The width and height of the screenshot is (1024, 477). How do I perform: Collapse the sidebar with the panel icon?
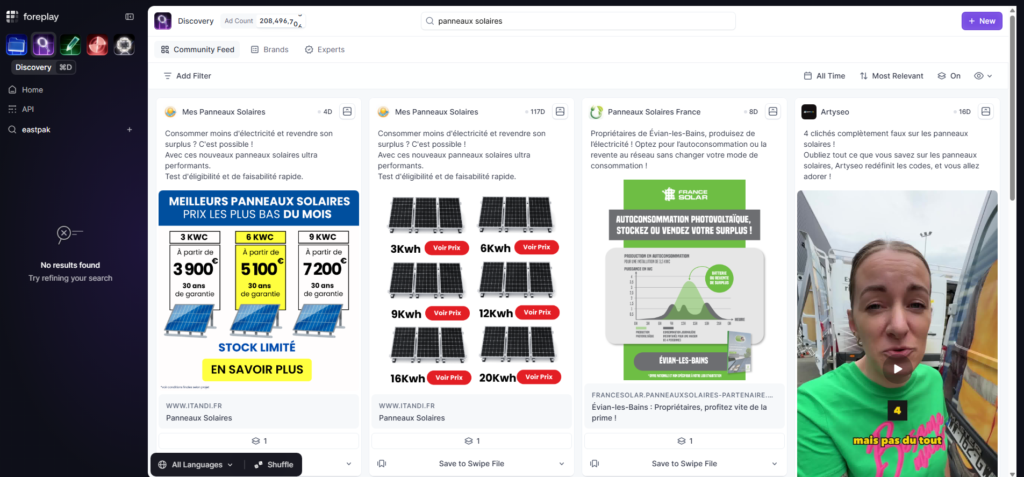[x=129, y=16]
